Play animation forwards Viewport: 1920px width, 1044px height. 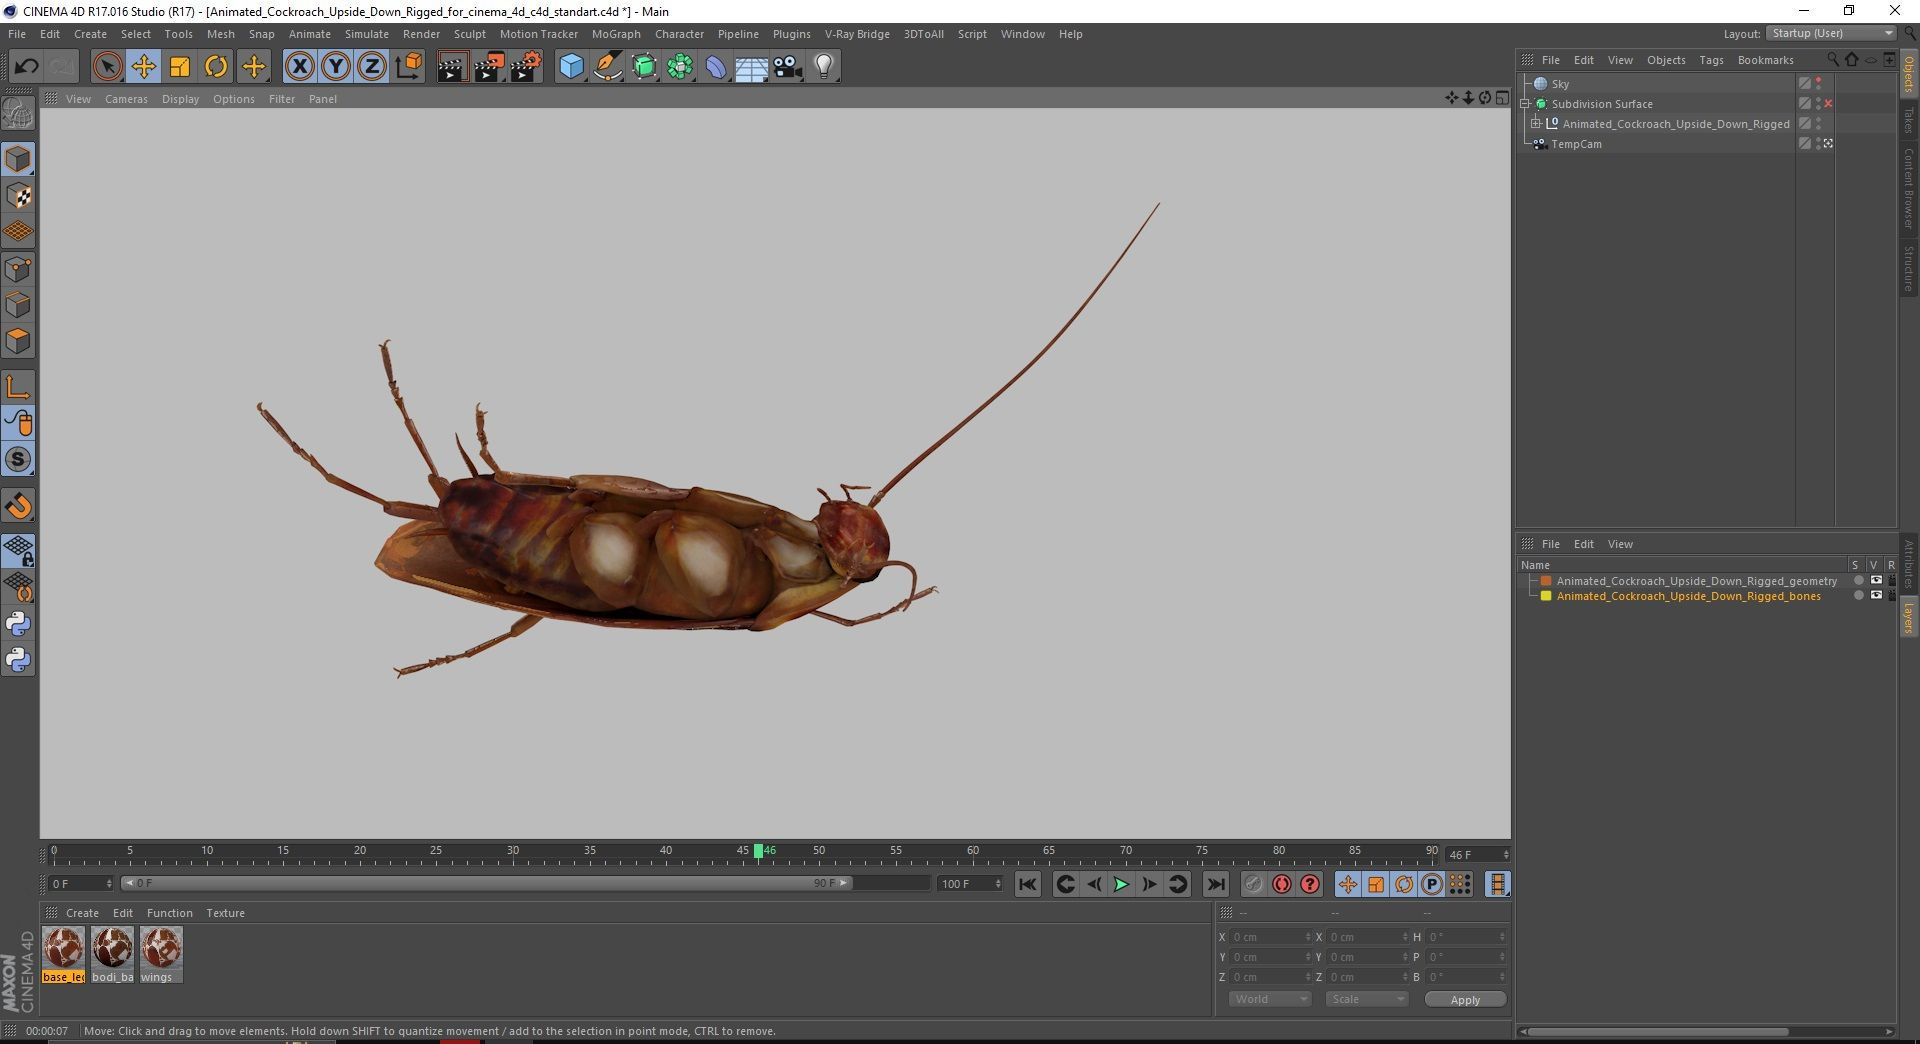click(x=1121, y=884)
